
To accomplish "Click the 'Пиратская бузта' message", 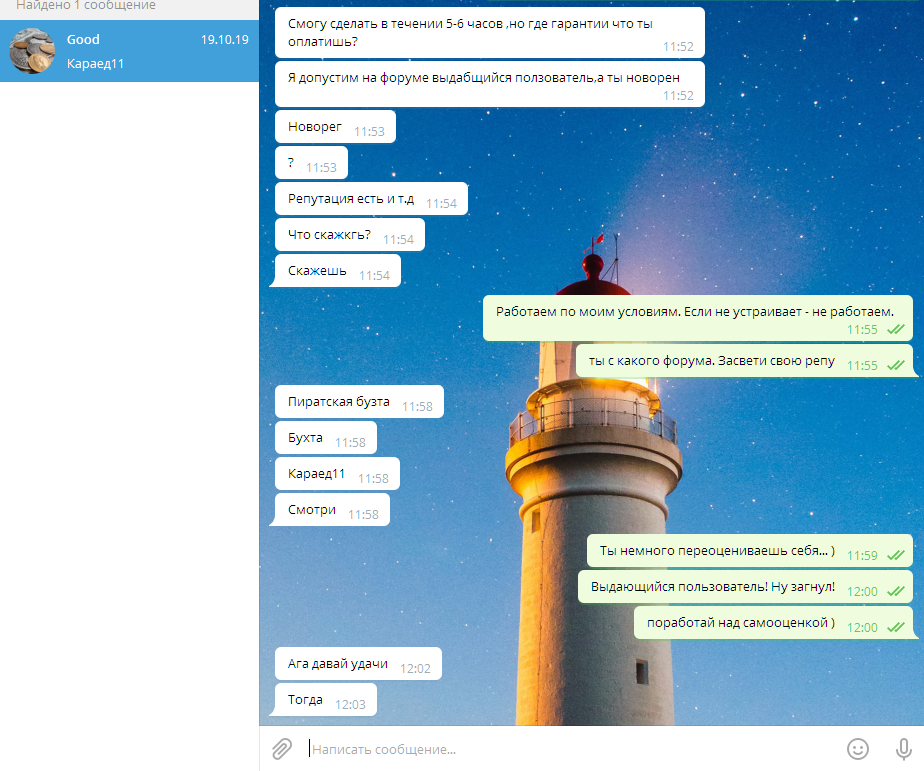I will (x=359, y=402).
